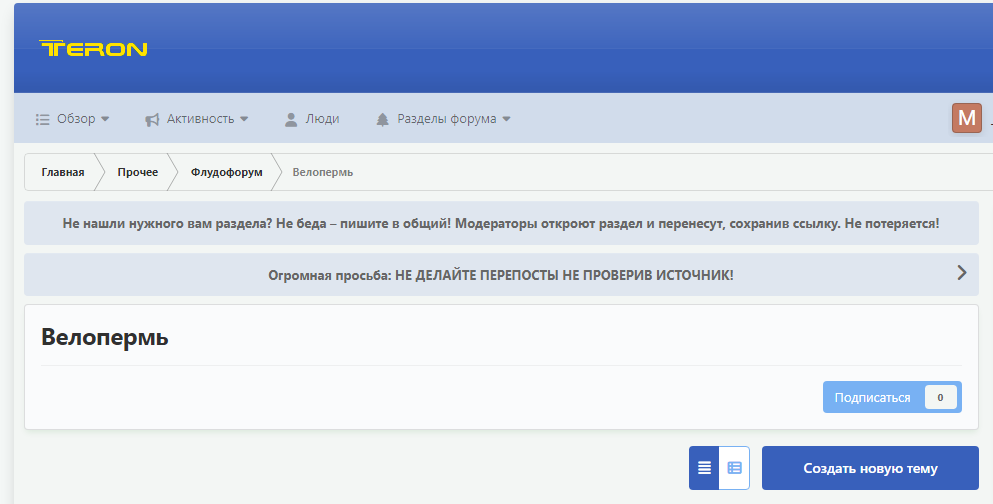Show next announcement with right chevron

[x=962, y=272]
